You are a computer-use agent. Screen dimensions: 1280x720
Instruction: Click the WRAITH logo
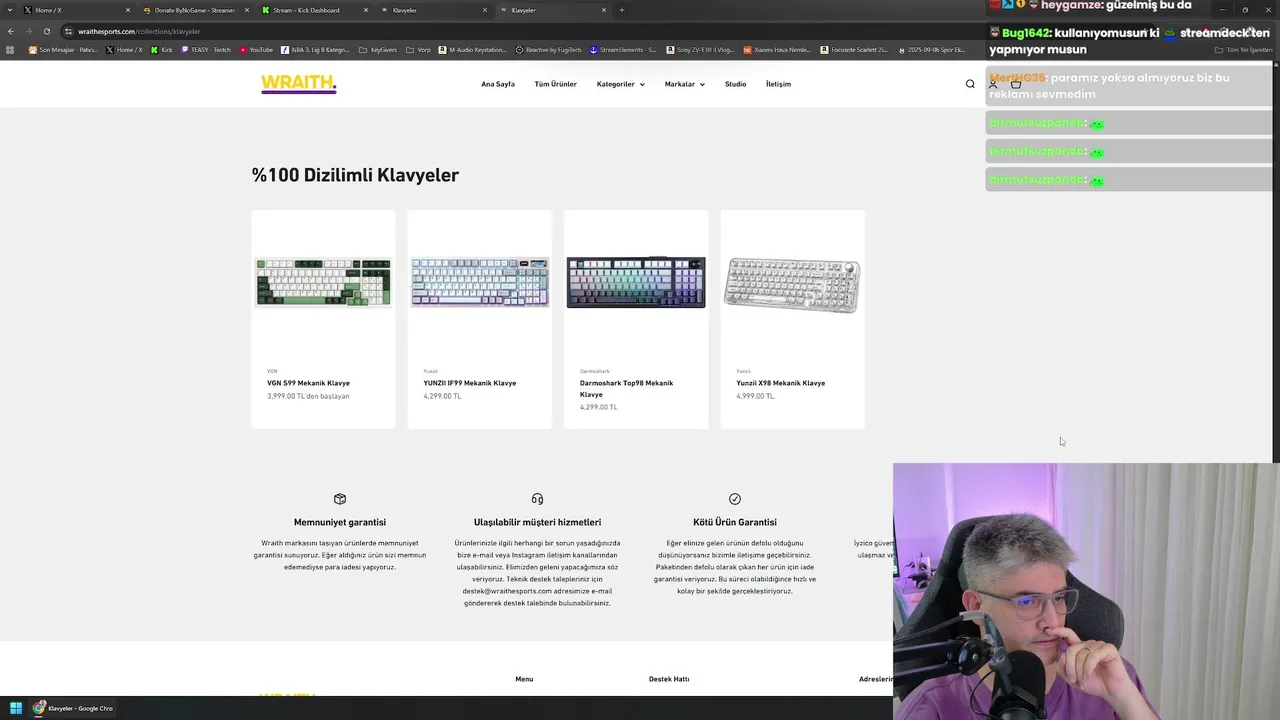click(299, 84)
